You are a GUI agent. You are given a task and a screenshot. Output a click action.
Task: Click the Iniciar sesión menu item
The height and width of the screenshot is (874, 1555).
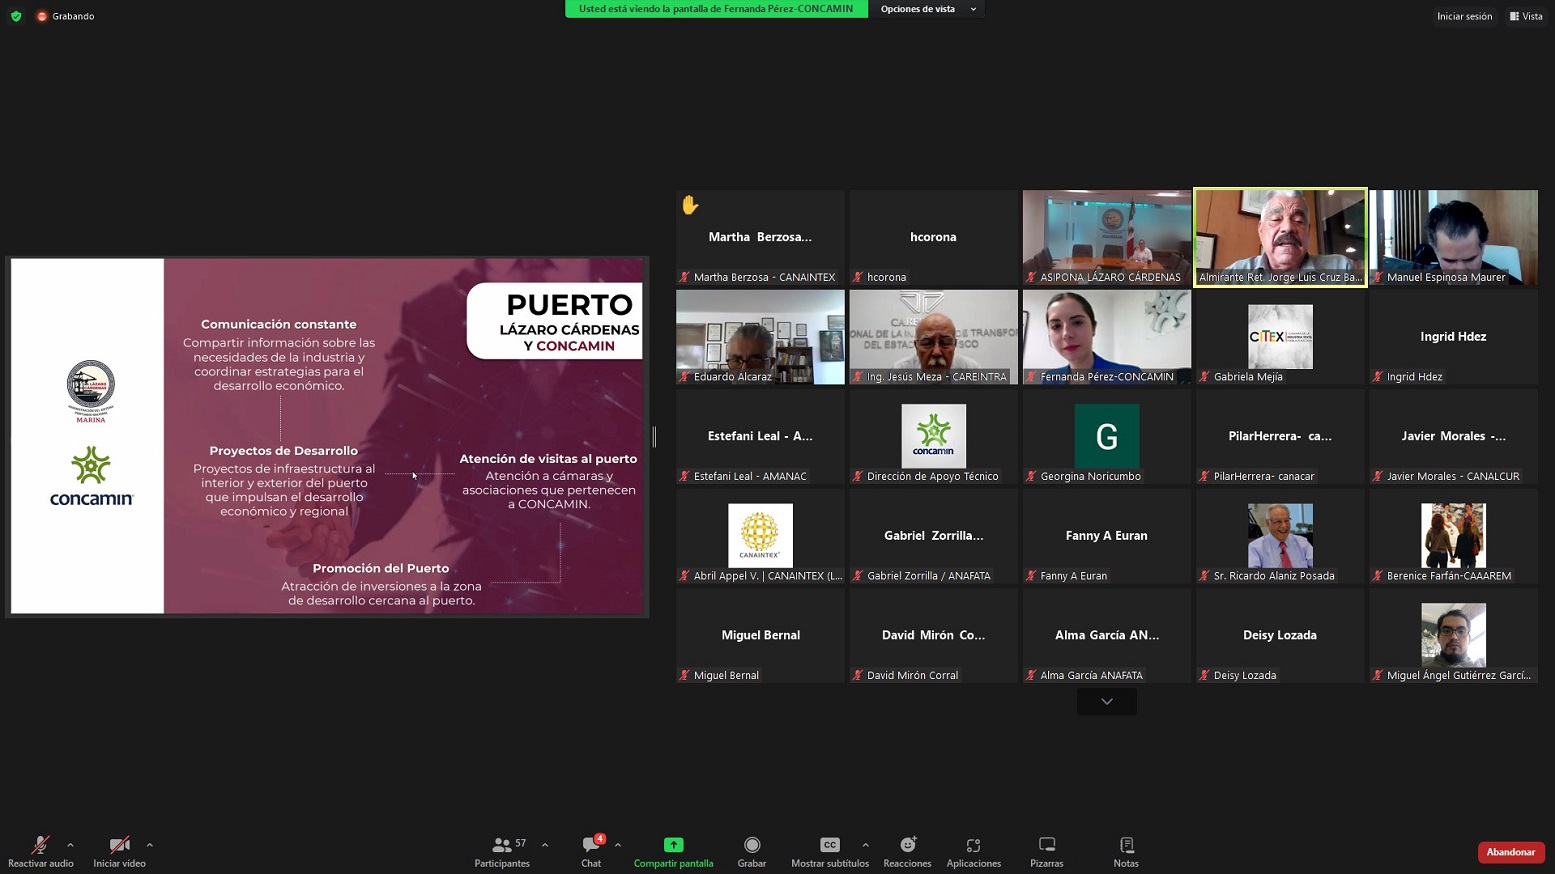1464,16
